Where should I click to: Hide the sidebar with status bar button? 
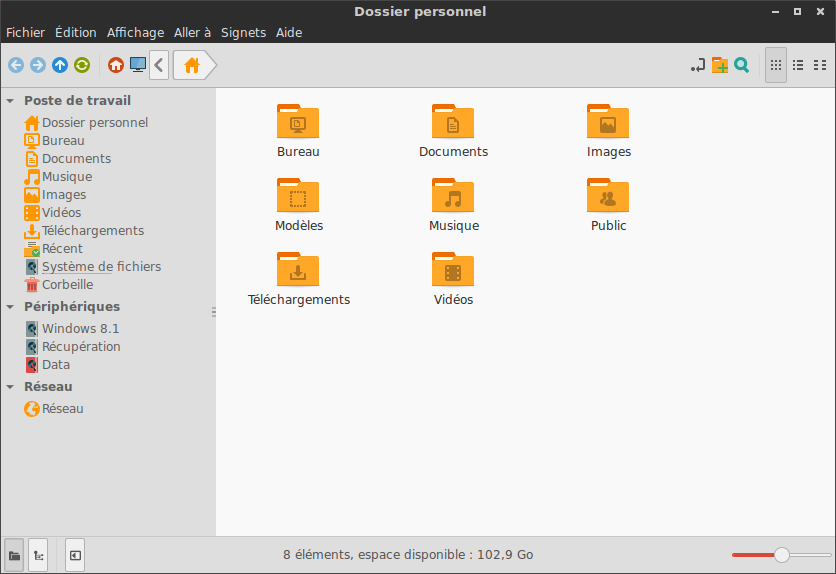[75, 556]
